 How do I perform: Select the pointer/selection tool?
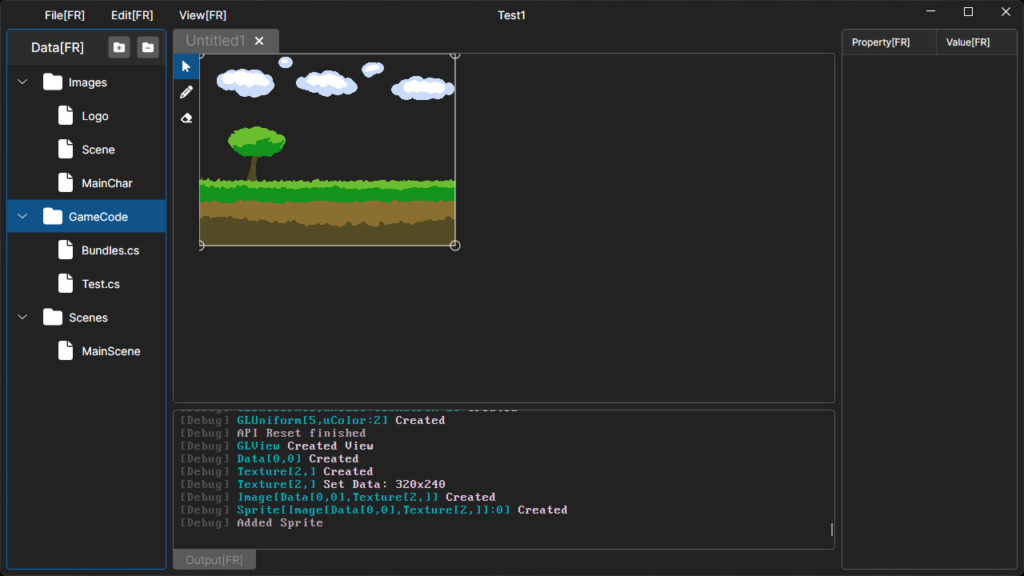click(x=186, y=67)
